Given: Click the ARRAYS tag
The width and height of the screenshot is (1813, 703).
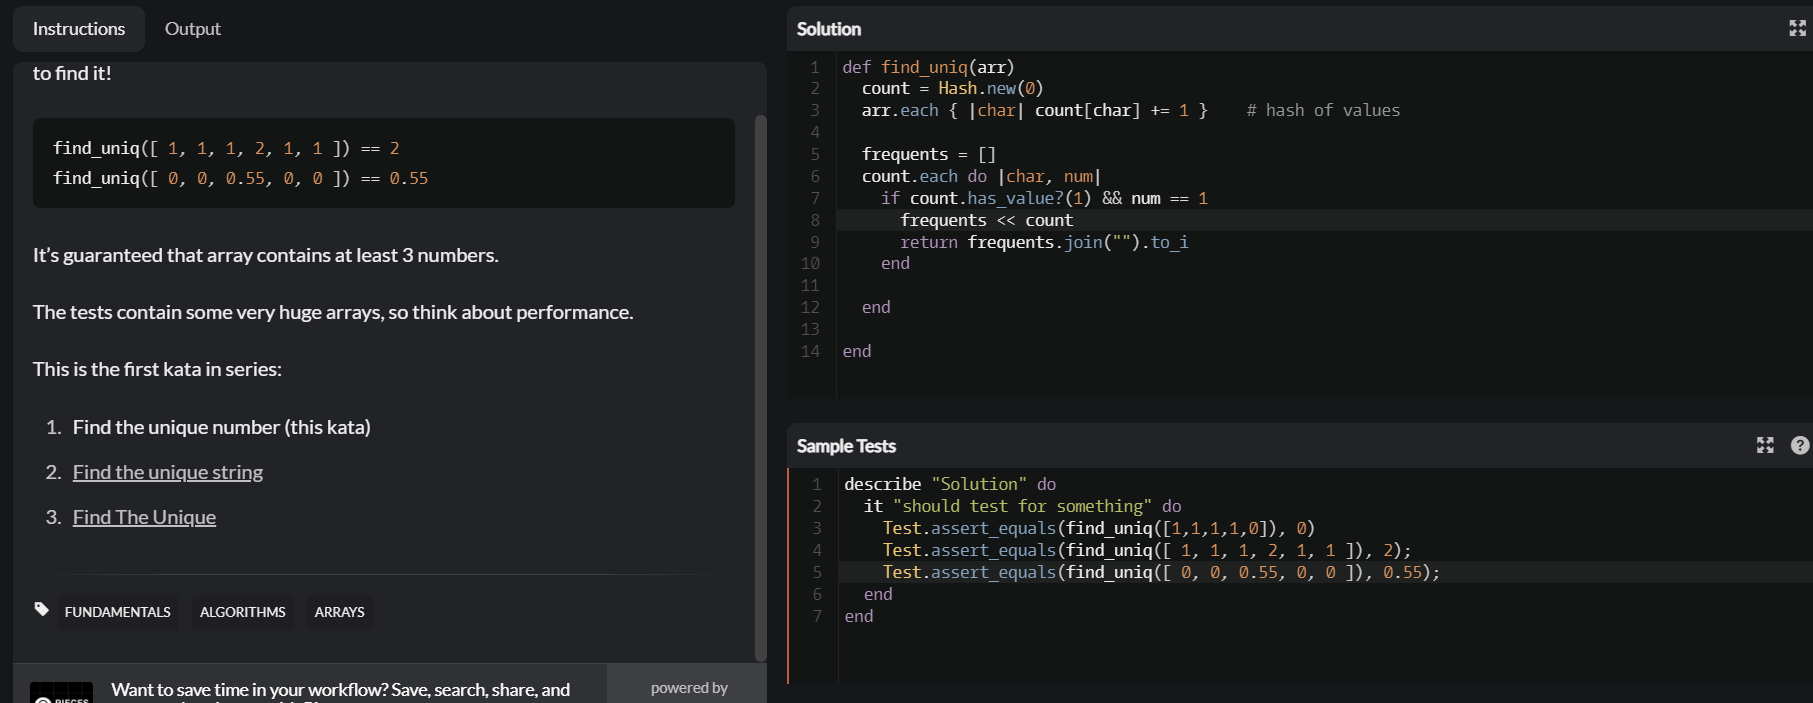Looking at the screenshot, I should (x=339, y=612).
